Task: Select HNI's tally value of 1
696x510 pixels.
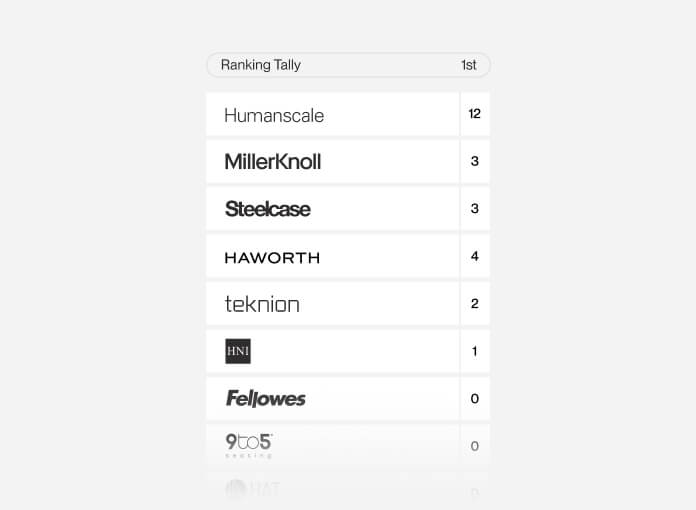Action: pyautogui.click(x=475, y=351)
